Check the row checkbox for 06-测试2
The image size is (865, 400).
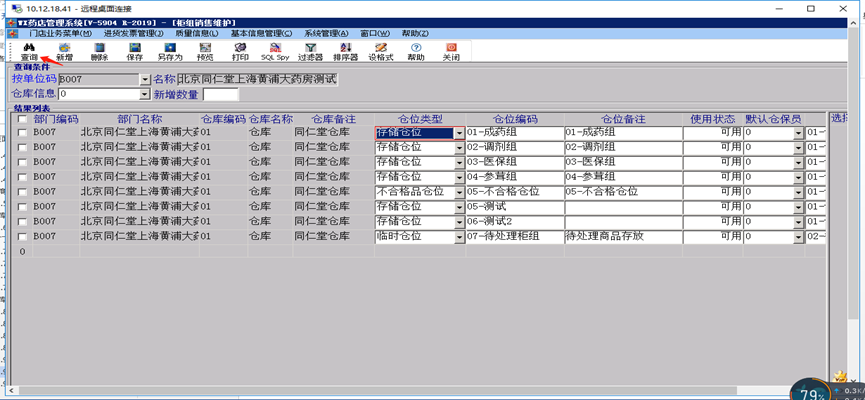click(22, 222)
